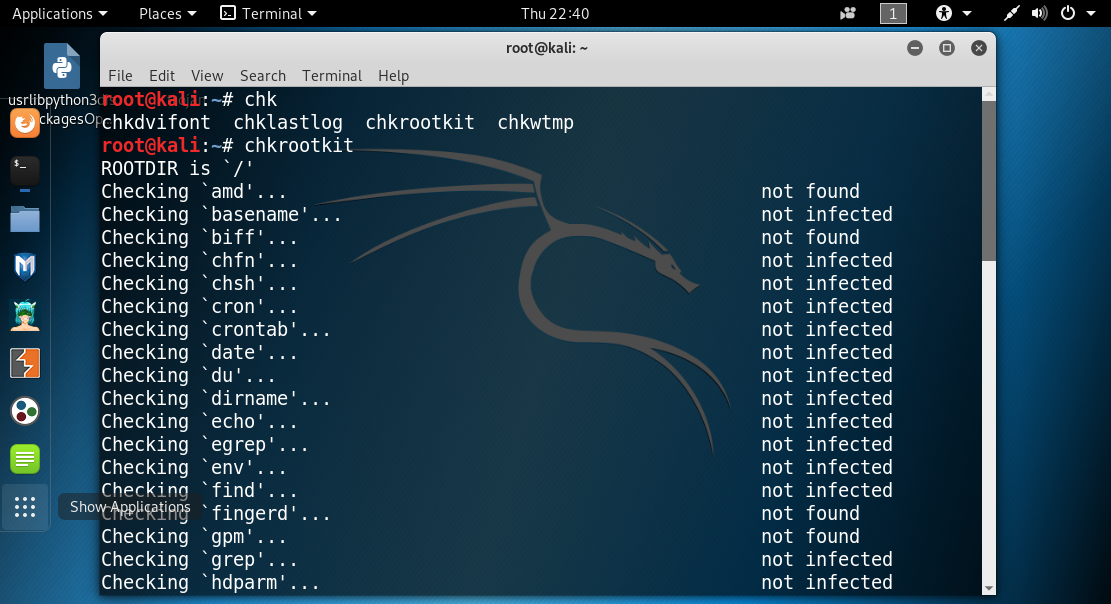This screenshot has width=1111, height=604.
Task: Click 'not infected' result for dirname
Action: (x=827, y=398)
